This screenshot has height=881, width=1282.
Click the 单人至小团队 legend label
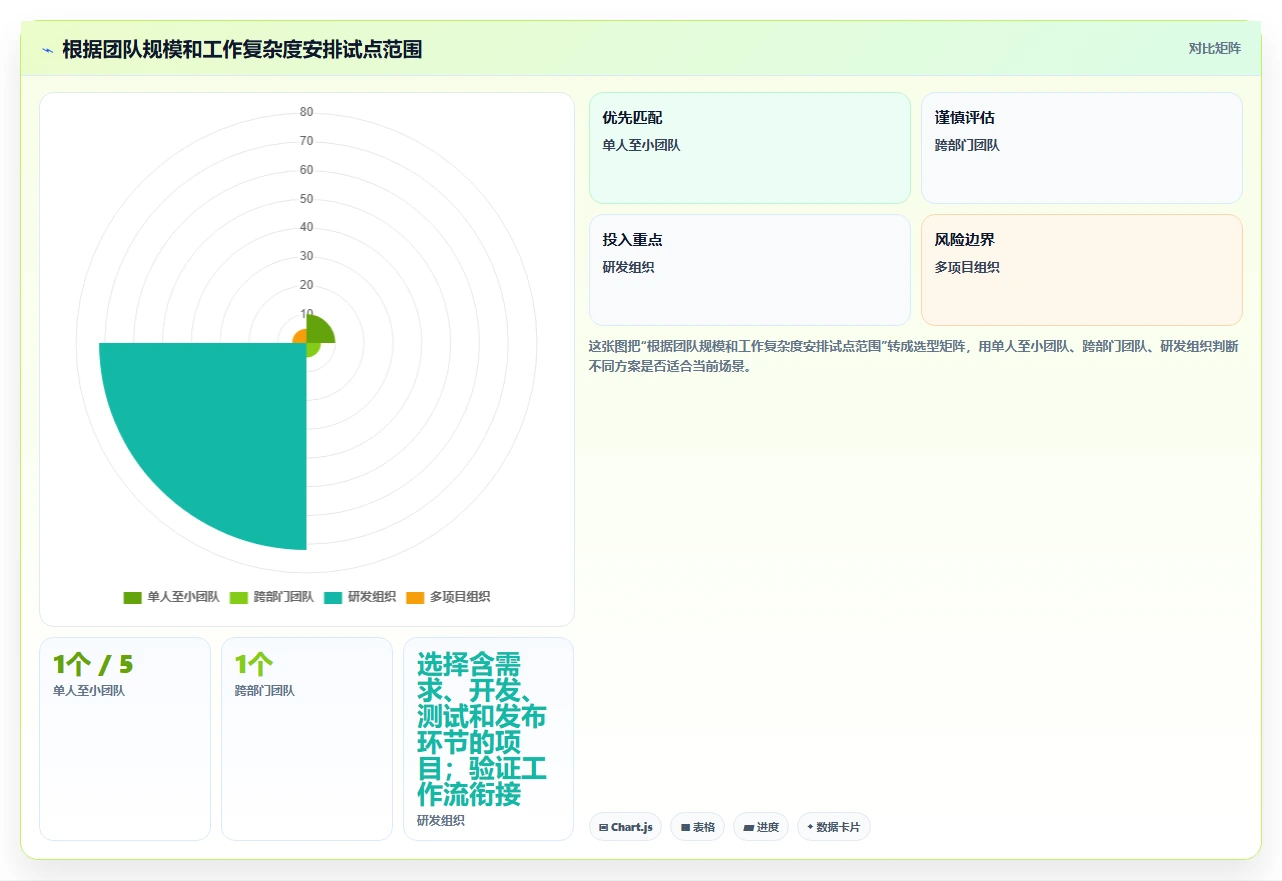pos(183,597)
